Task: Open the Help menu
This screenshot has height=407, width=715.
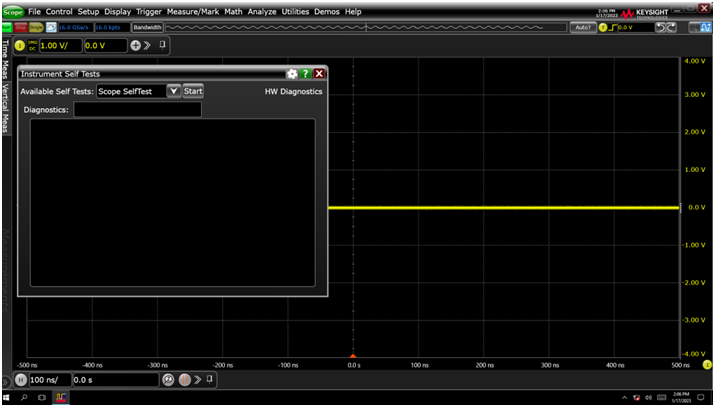Action: (353, 12)
